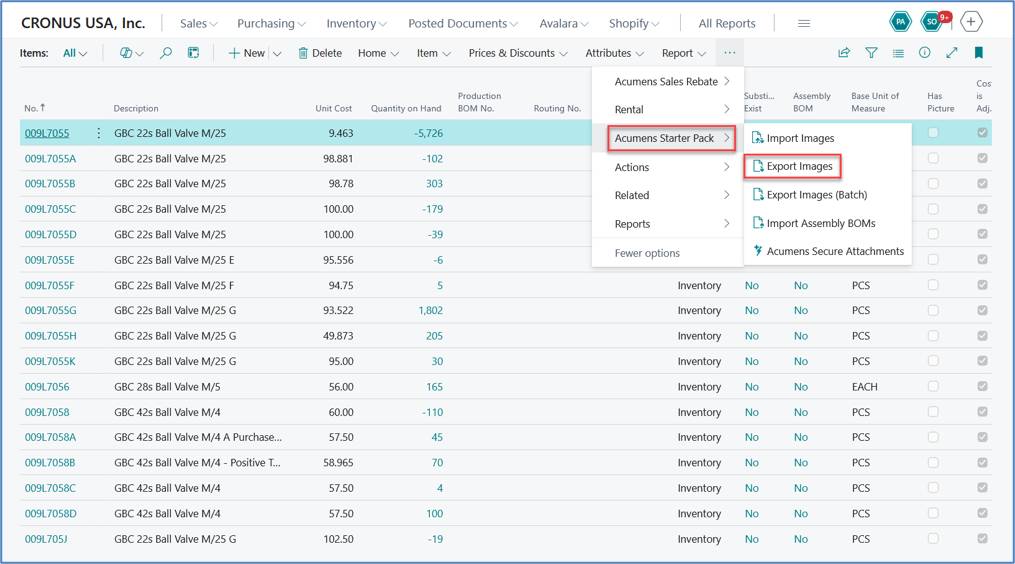This screenshot has width=1015, height=564.
Task: Open the dropdown arrow next to New
Action: point(277,54)
